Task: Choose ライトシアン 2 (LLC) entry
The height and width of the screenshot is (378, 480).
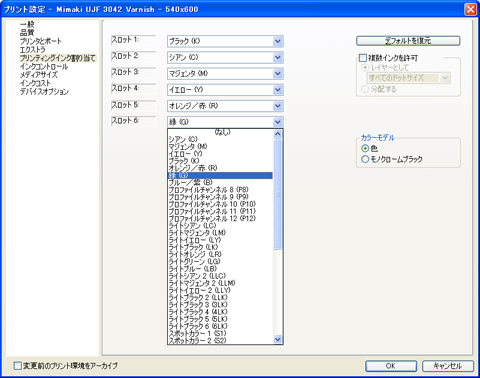Action: pyautogui.click(x=220, y=276)
